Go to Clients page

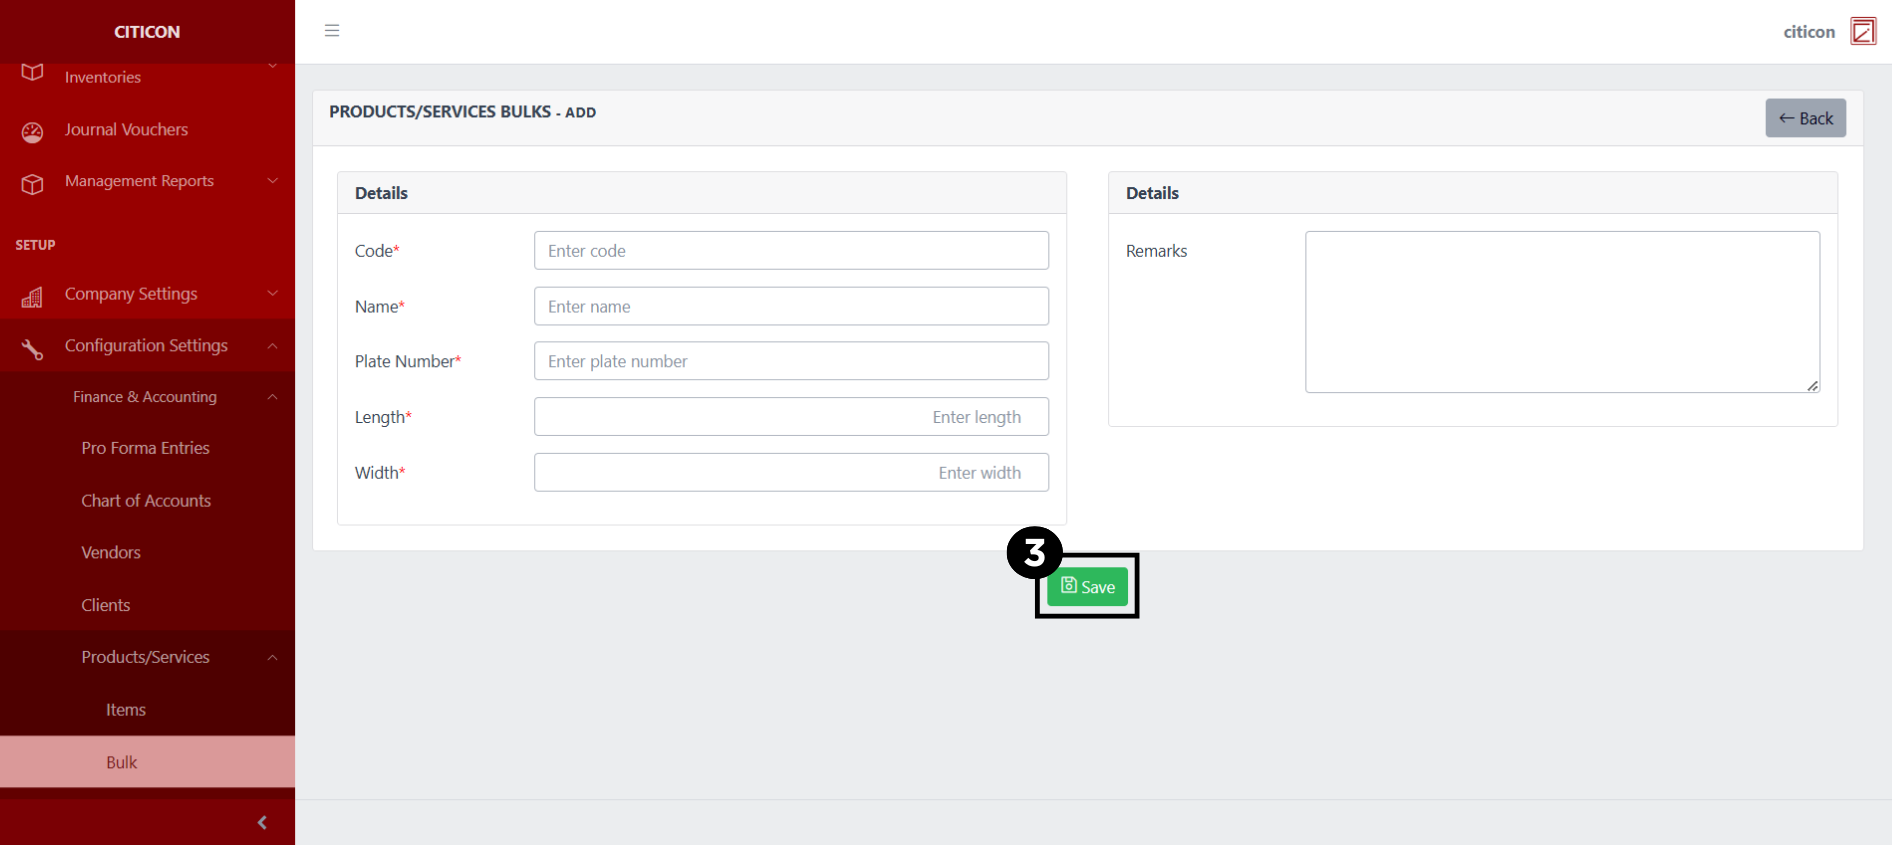click(106, 605)
